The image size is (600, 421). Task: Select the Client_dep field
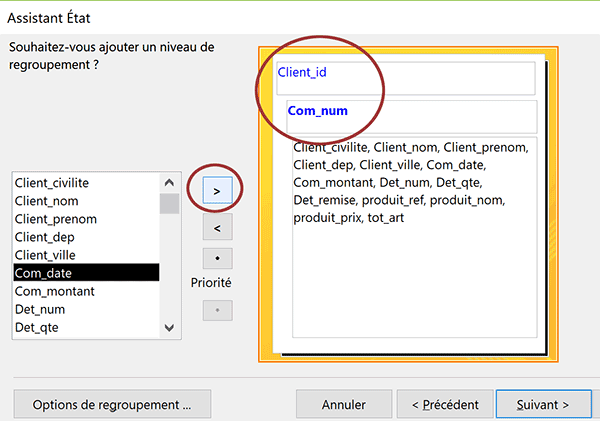(86, 237)
